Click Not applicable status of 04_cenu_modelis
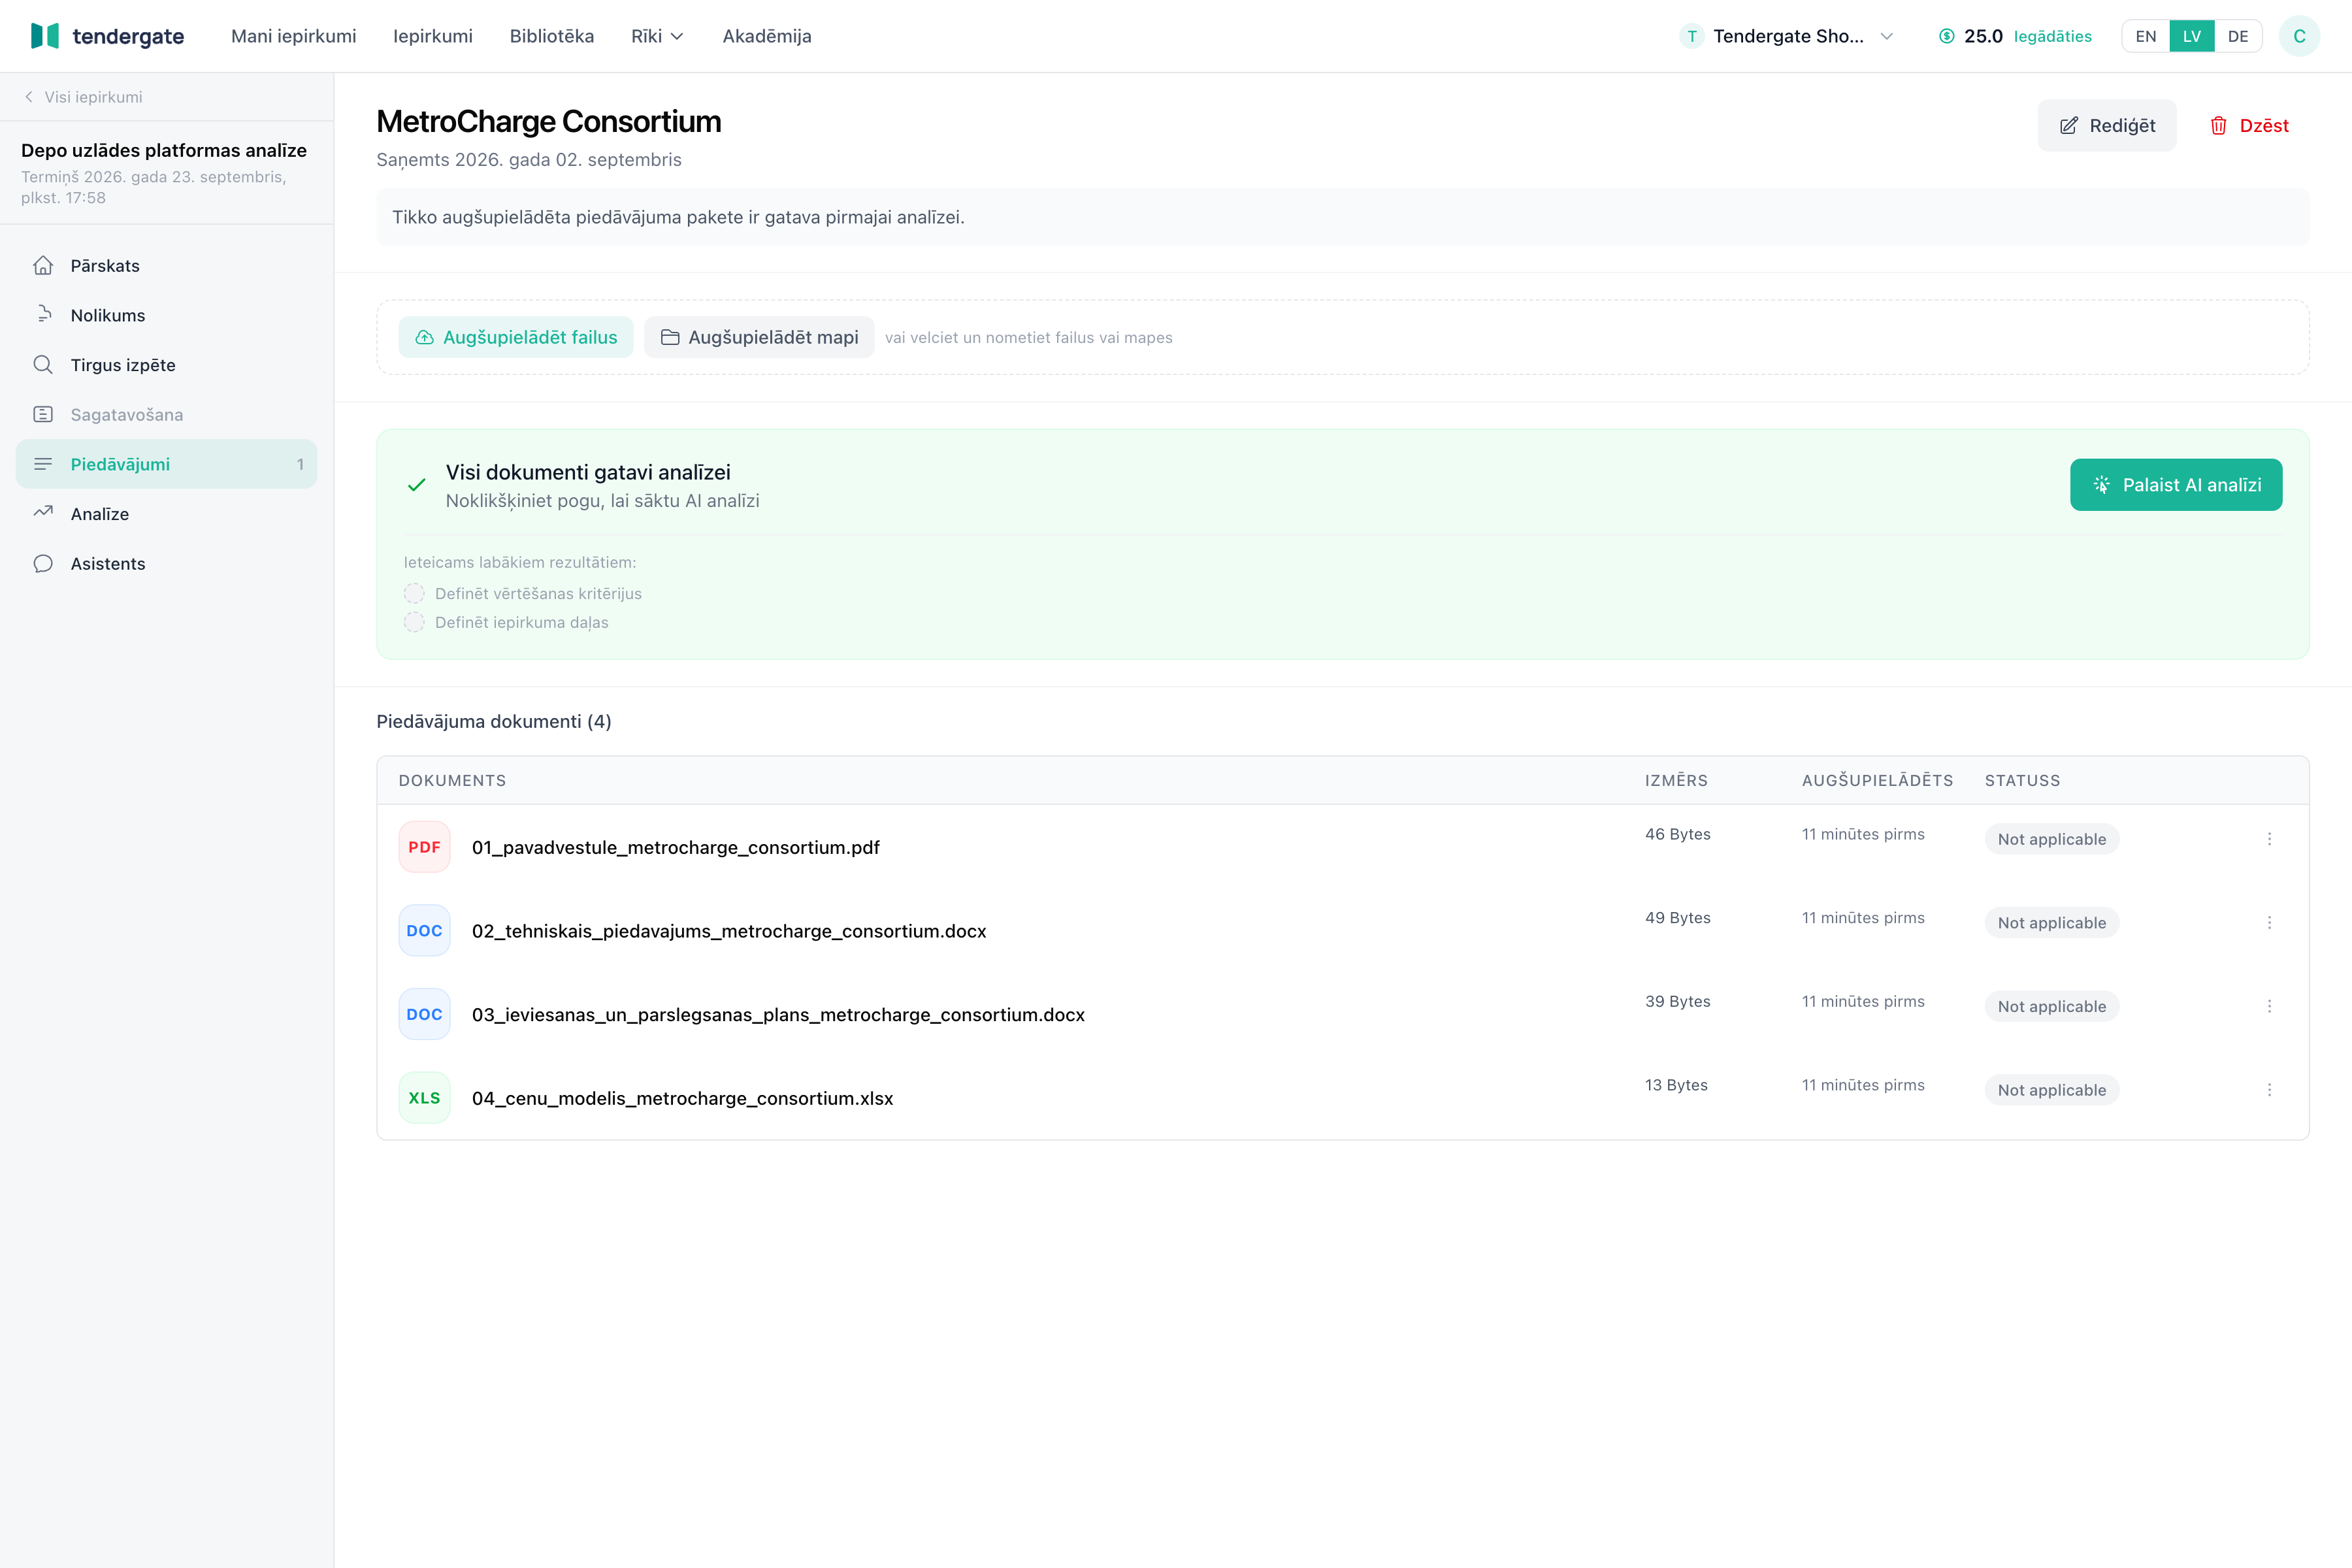The image size is (2352, 1568). tap(2052, 1090)
